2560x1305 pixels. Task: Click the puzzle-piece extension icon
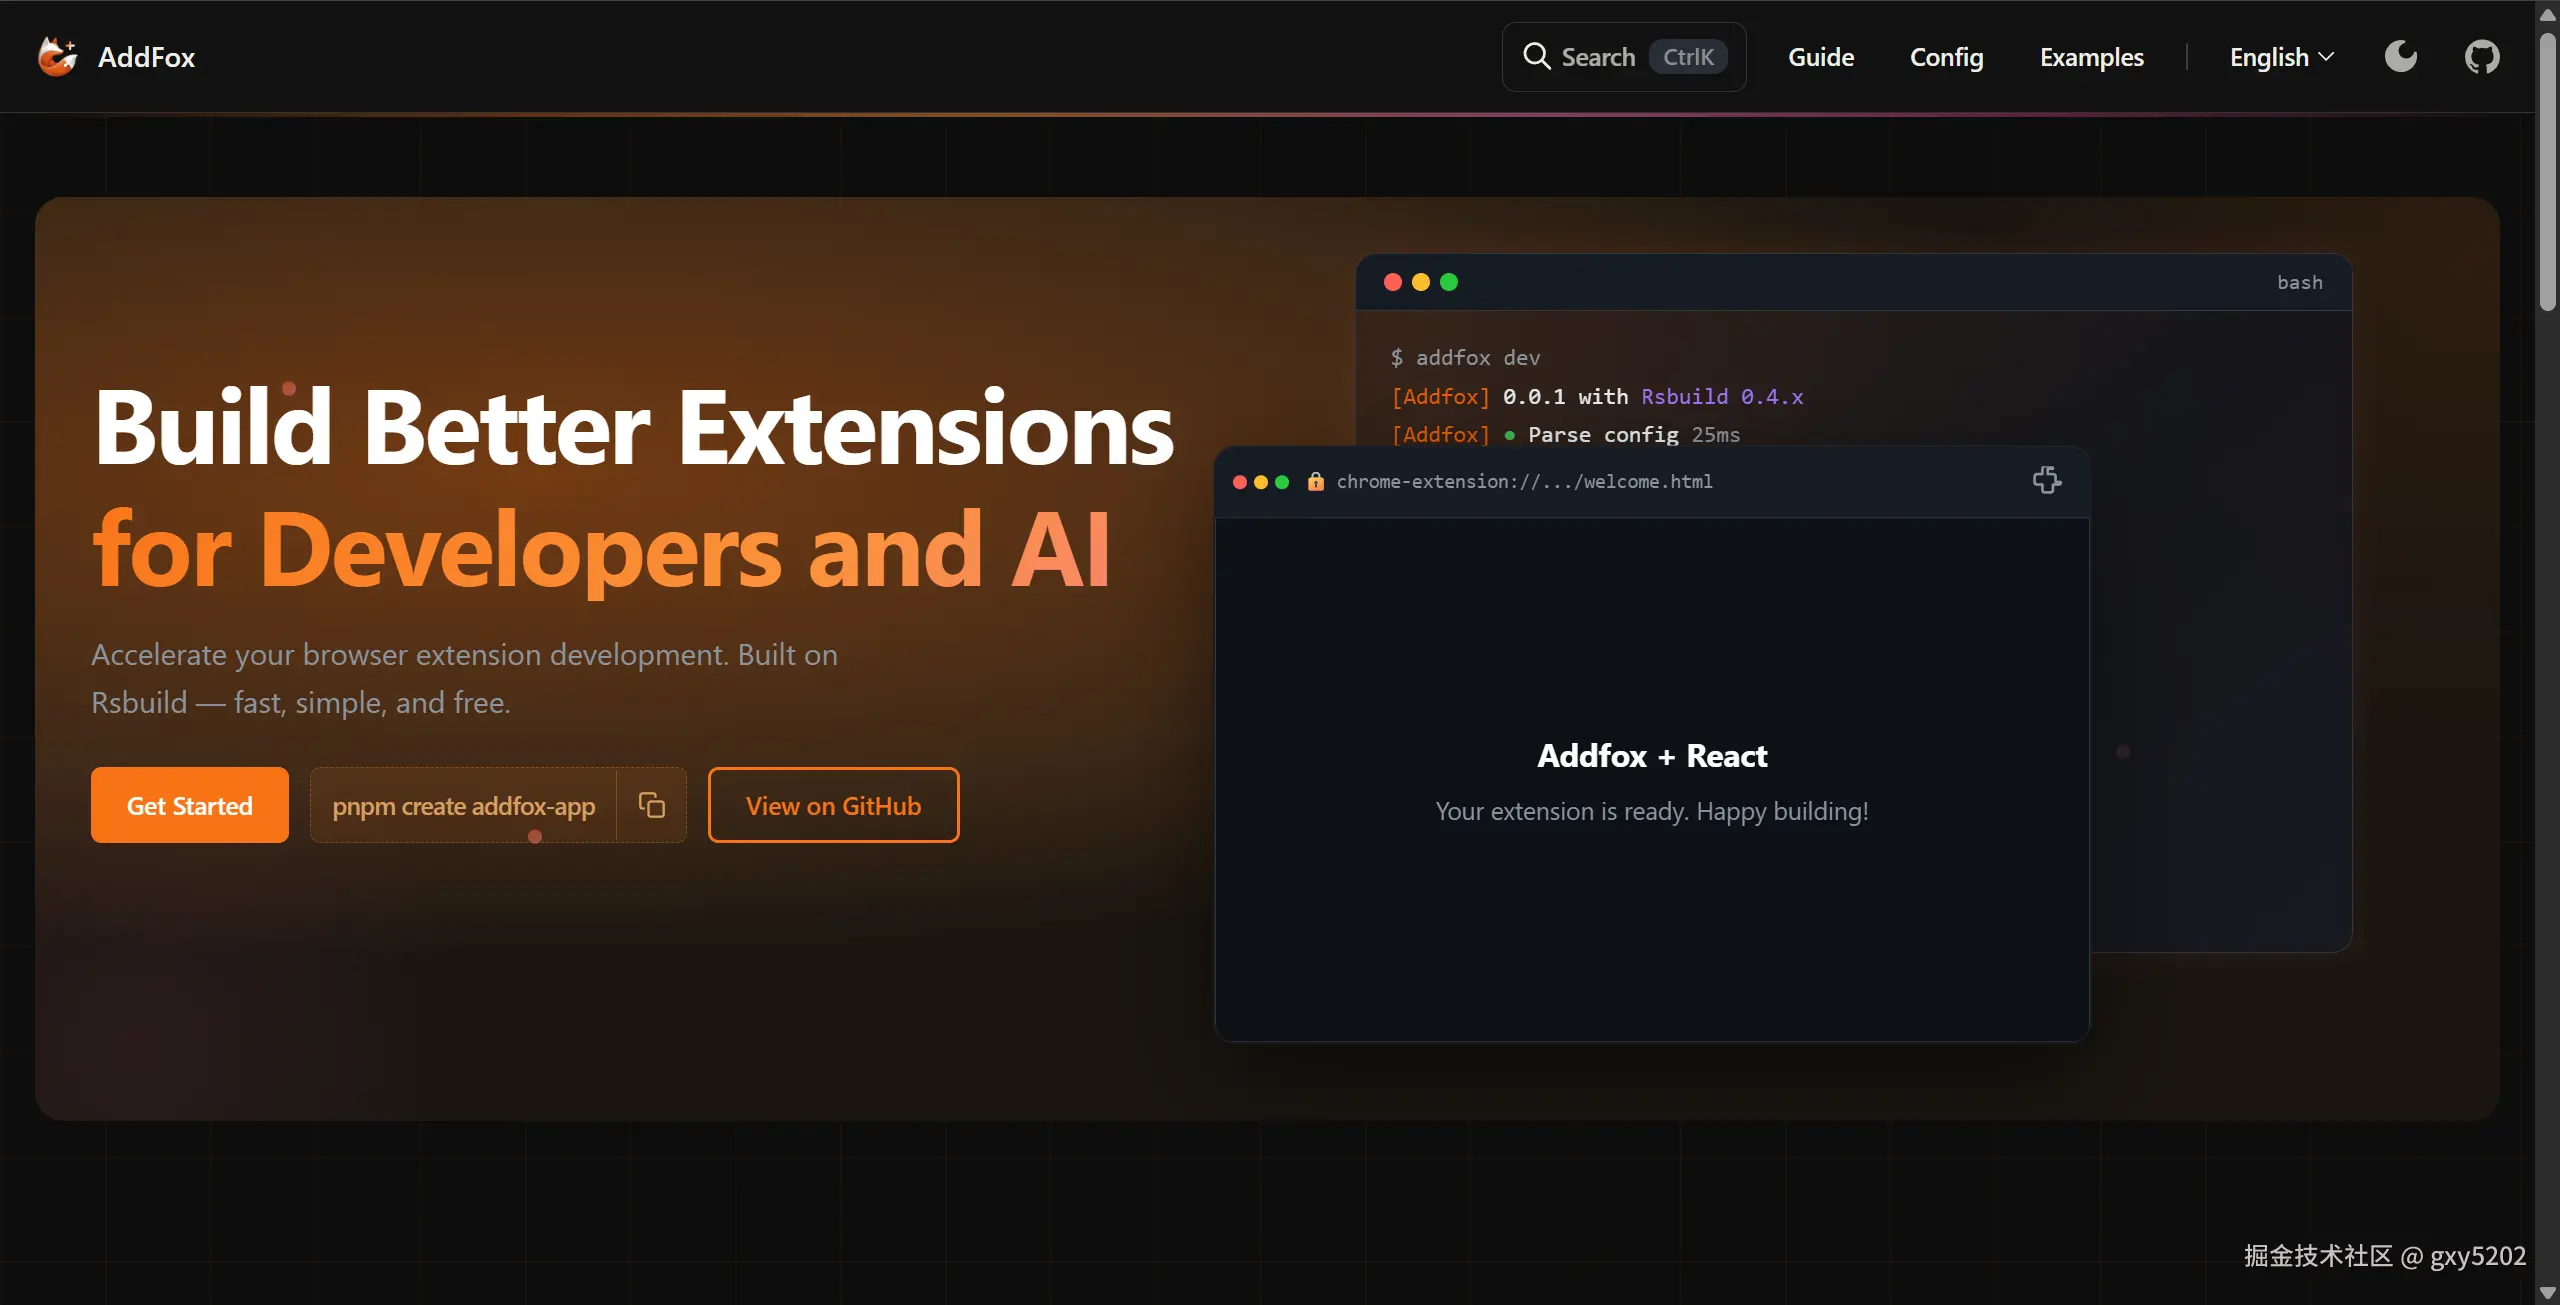[x=2046, y=481]
